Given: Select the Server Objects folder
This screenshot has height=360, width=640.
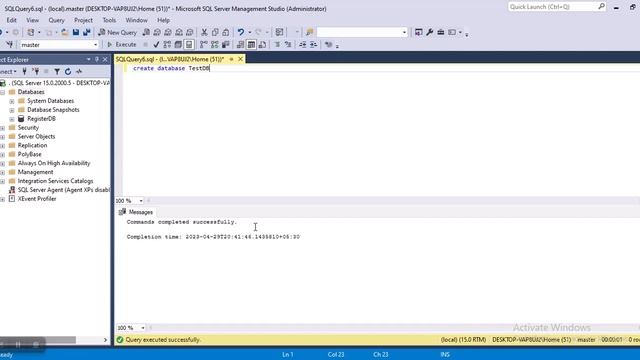Looking at the screenshot, I should 36,137.
